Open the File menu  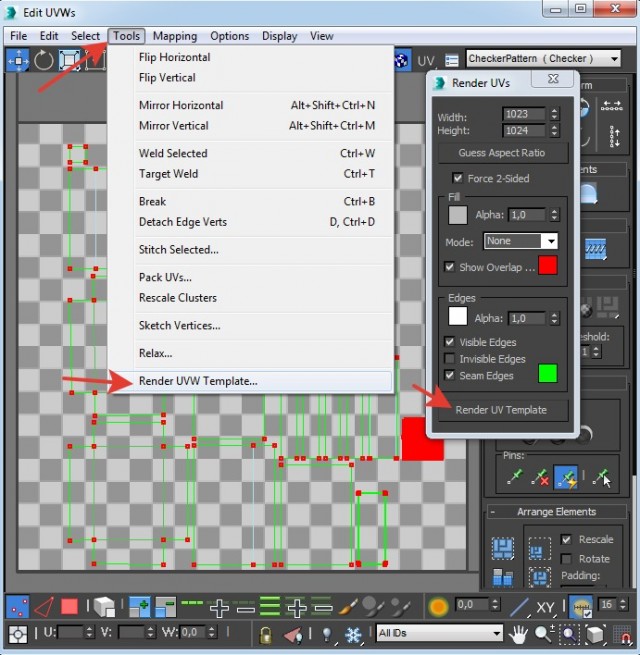pos(18,36)
